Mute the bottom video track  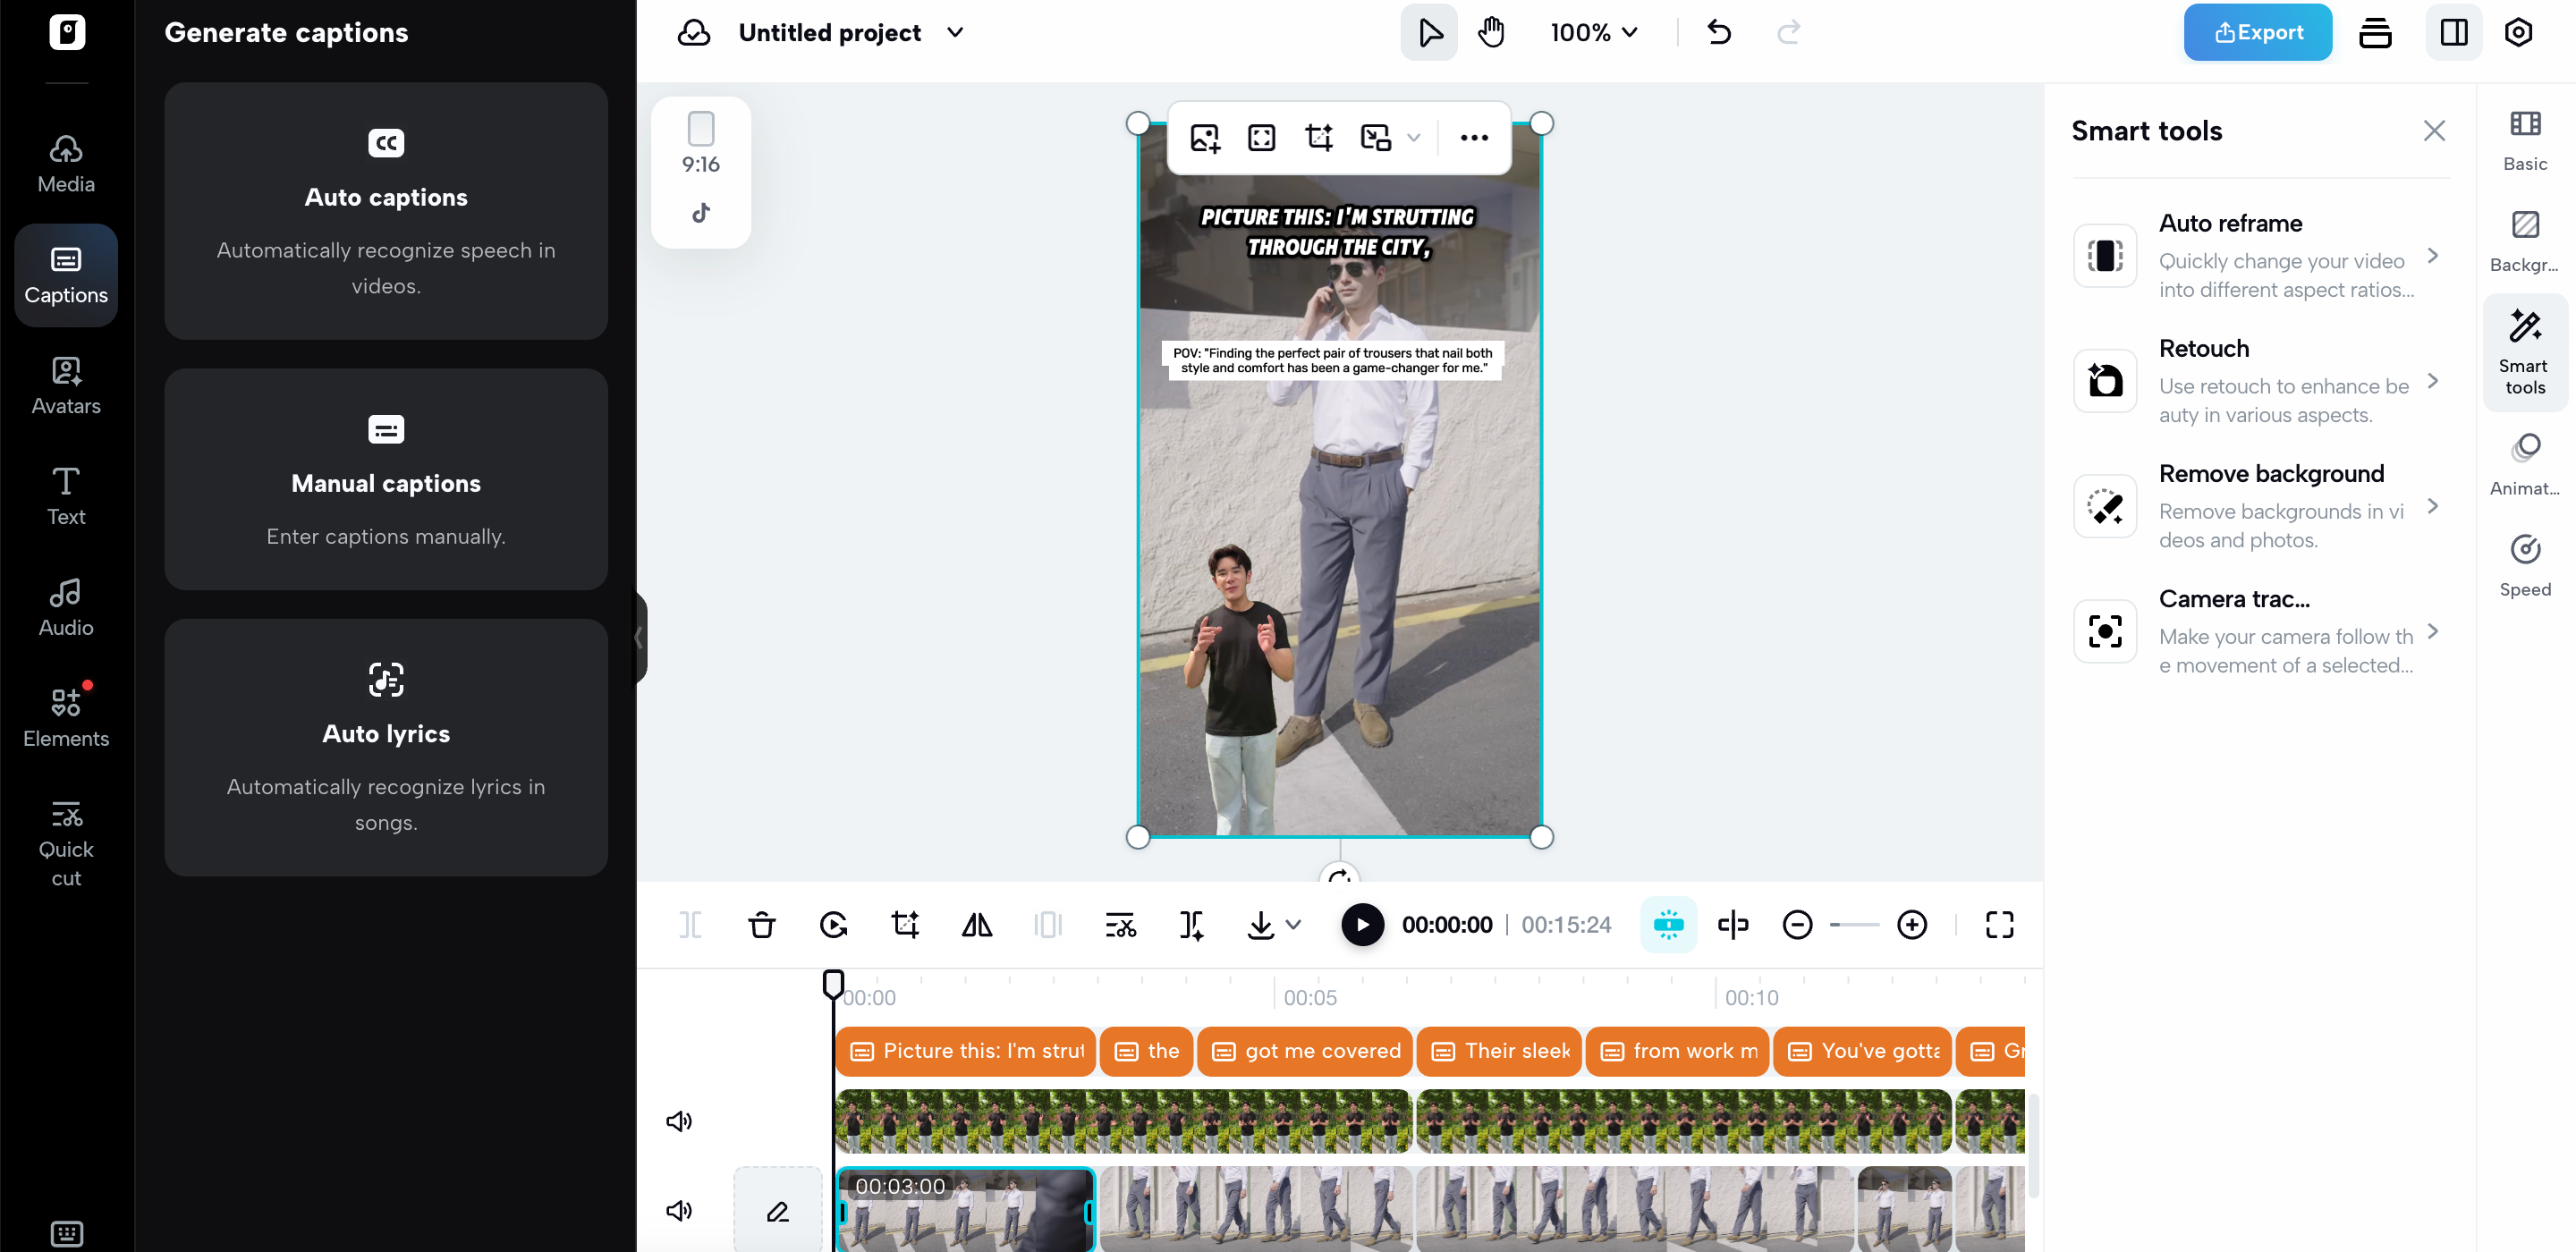679,1211
